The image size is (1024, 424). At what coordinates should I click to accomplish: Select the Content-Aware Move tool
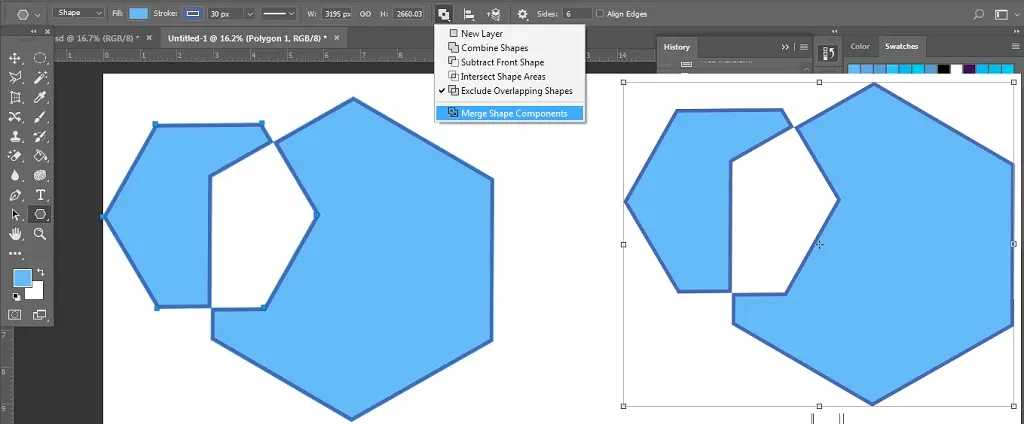point(15,117)
